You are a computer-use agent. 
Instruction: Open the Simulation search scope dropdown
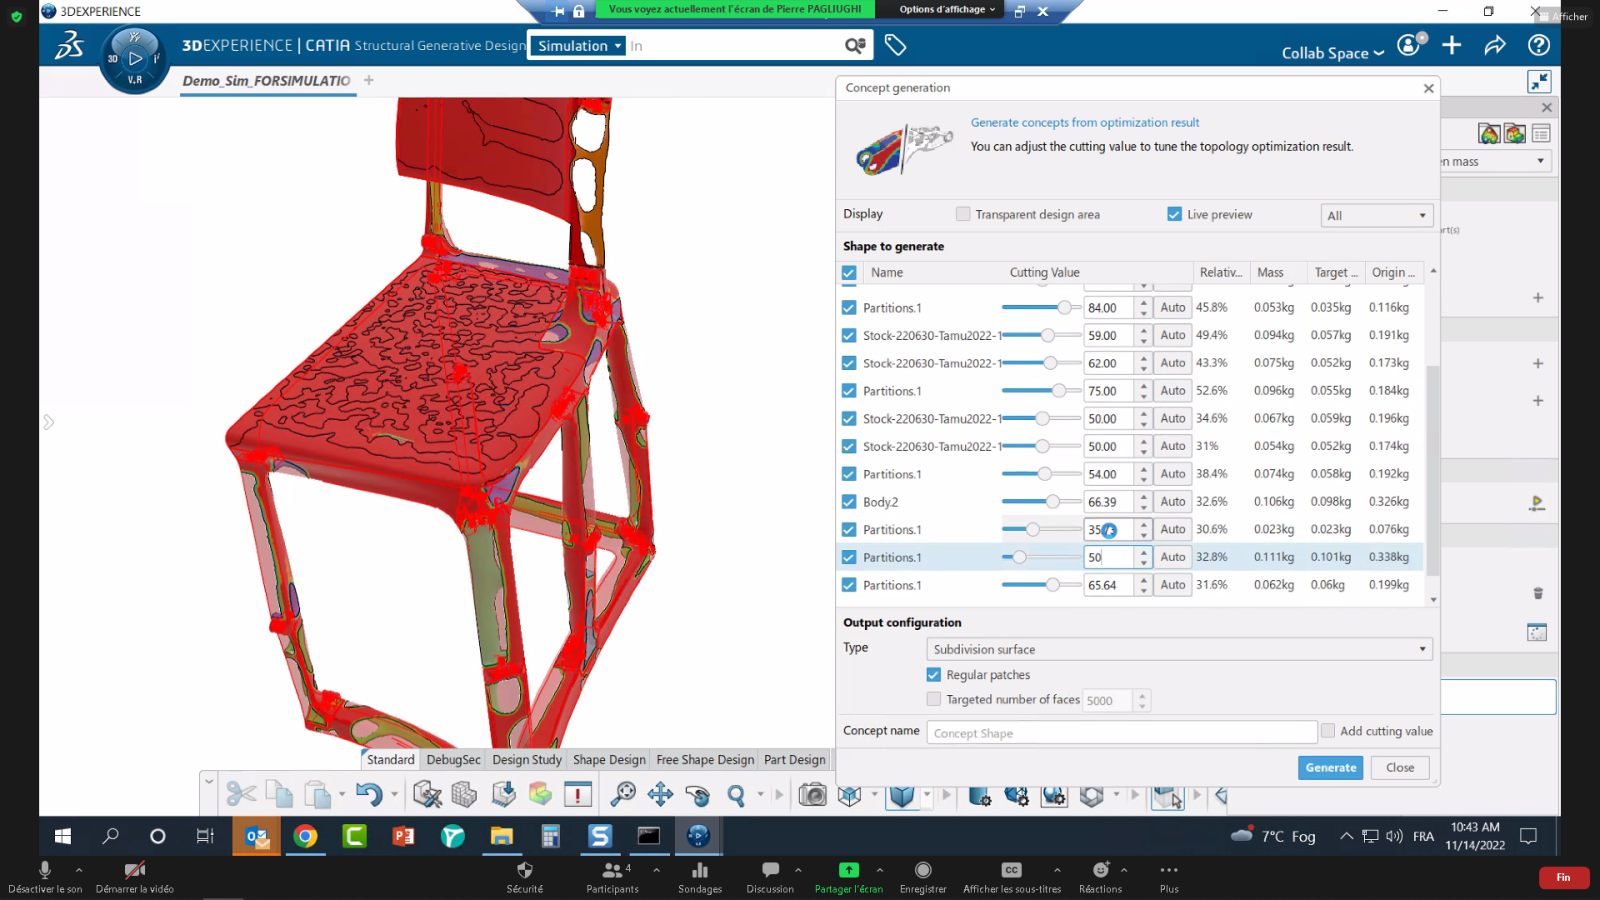click(x=580, y=46)
